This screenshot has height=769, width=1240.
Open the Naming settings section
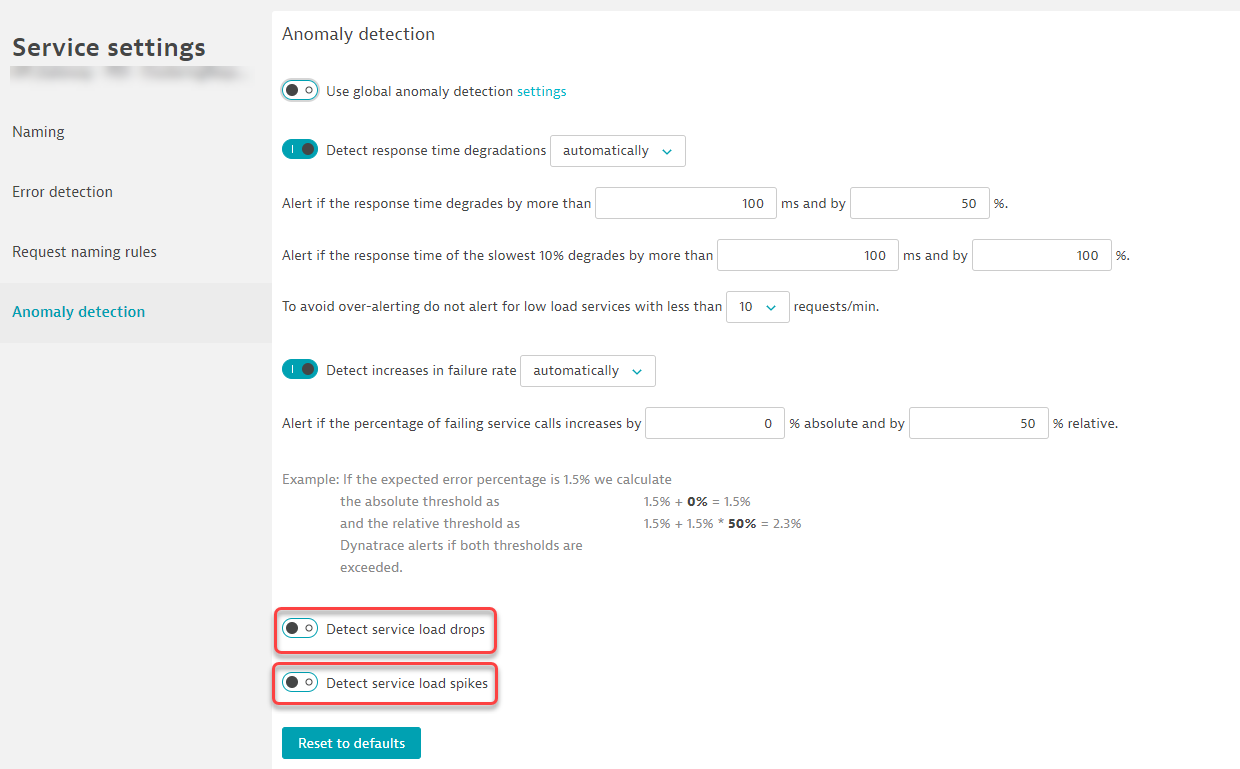(38, 132)
